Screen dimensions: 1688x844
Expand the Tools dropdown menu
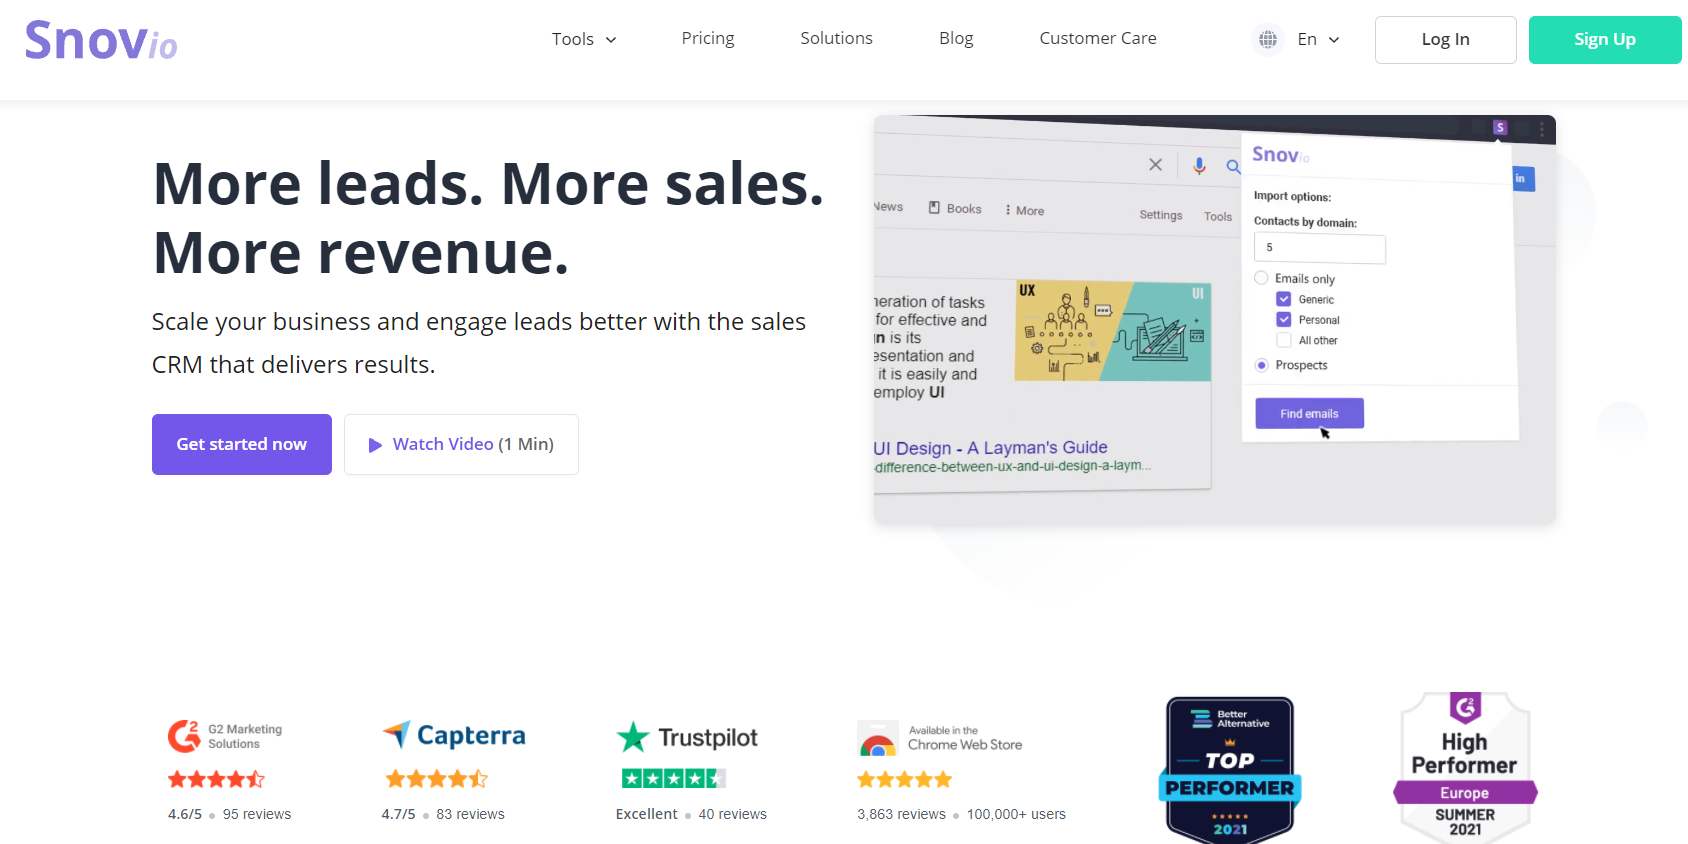tap(584, 39)
